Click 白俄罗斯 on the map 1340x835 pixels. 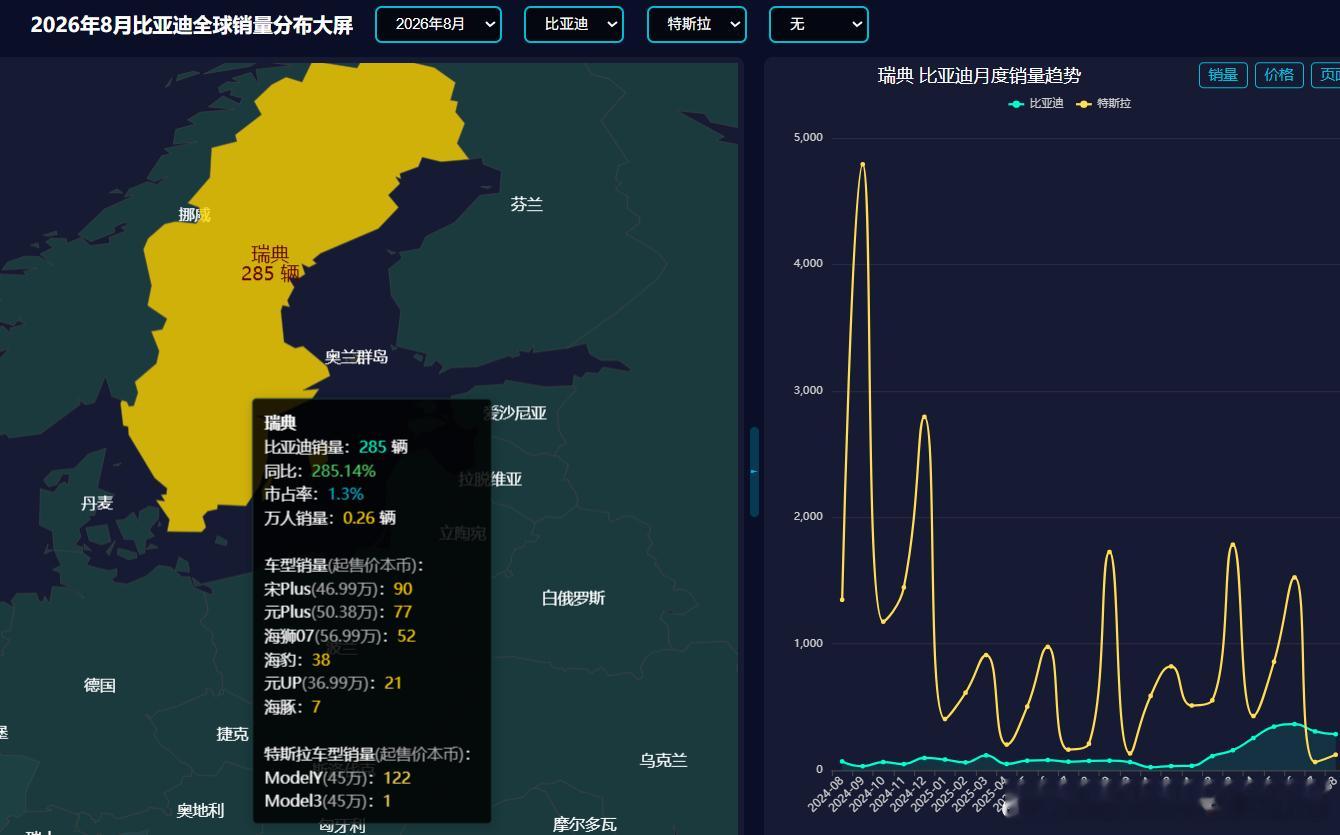[x=573, y=598]
